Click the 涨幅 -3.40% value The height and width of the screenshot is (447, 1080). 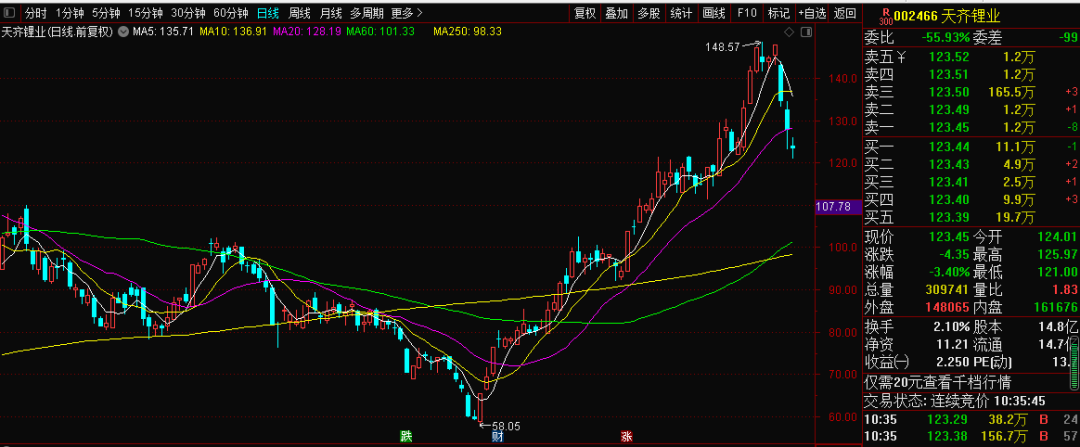[947, 272]
